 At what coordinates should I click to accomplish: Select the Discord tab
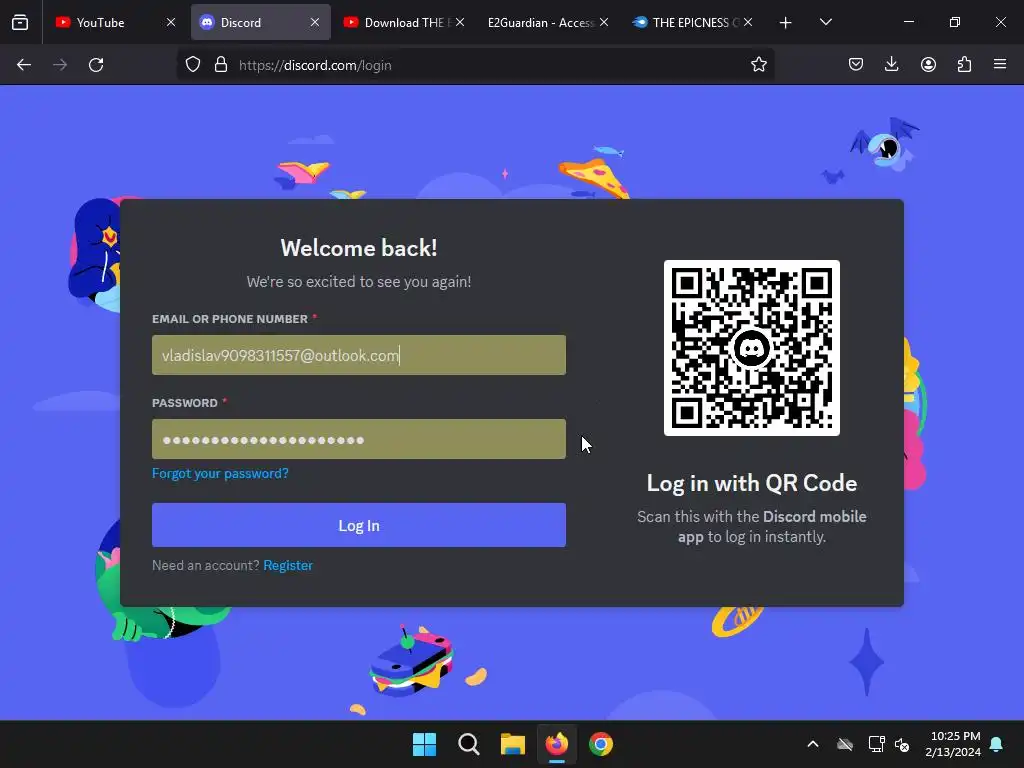tap(261, 22)
